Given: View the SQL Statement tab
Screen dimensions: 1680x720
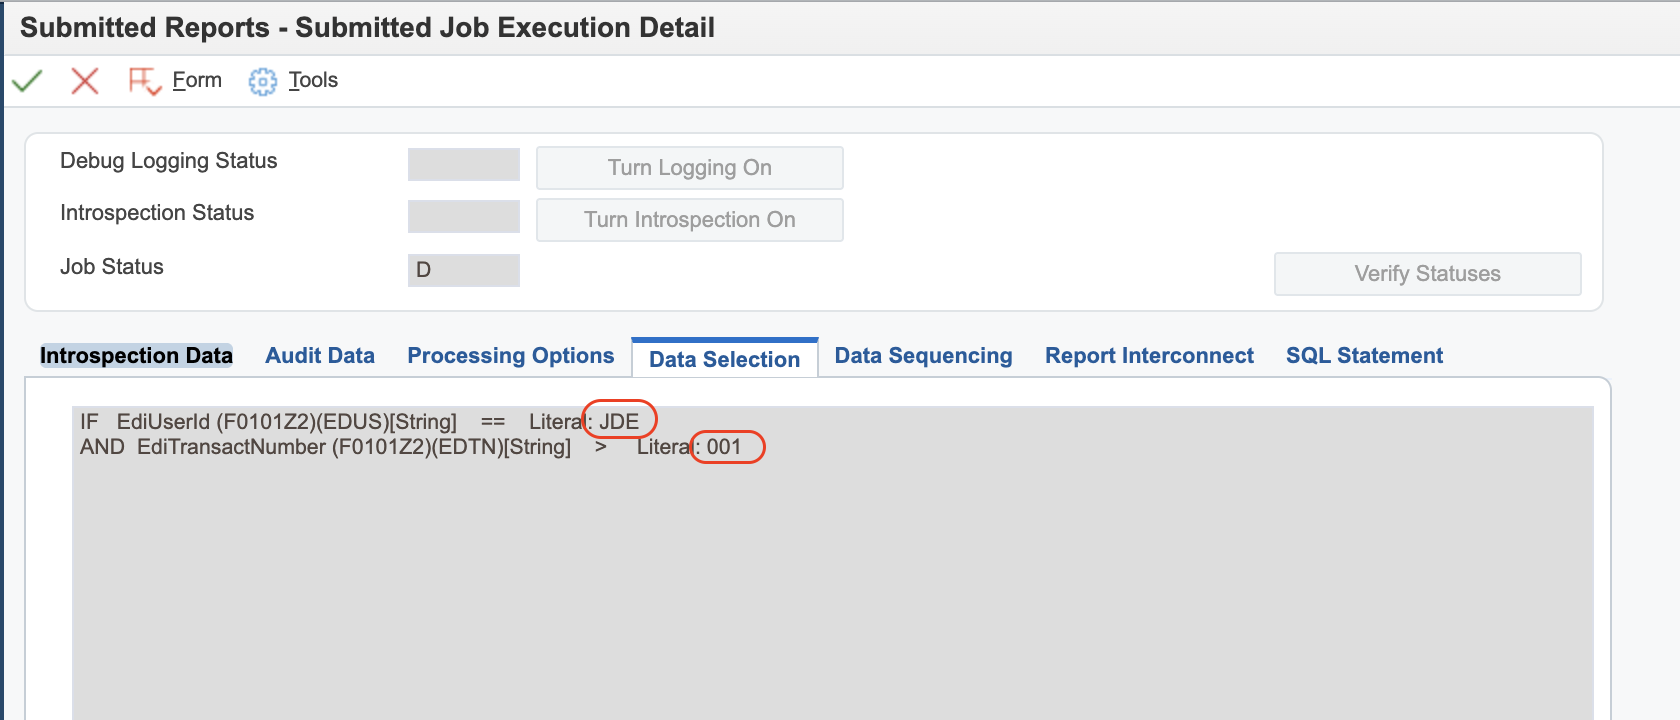Looking at the screenshot, I should (1364, 356).
